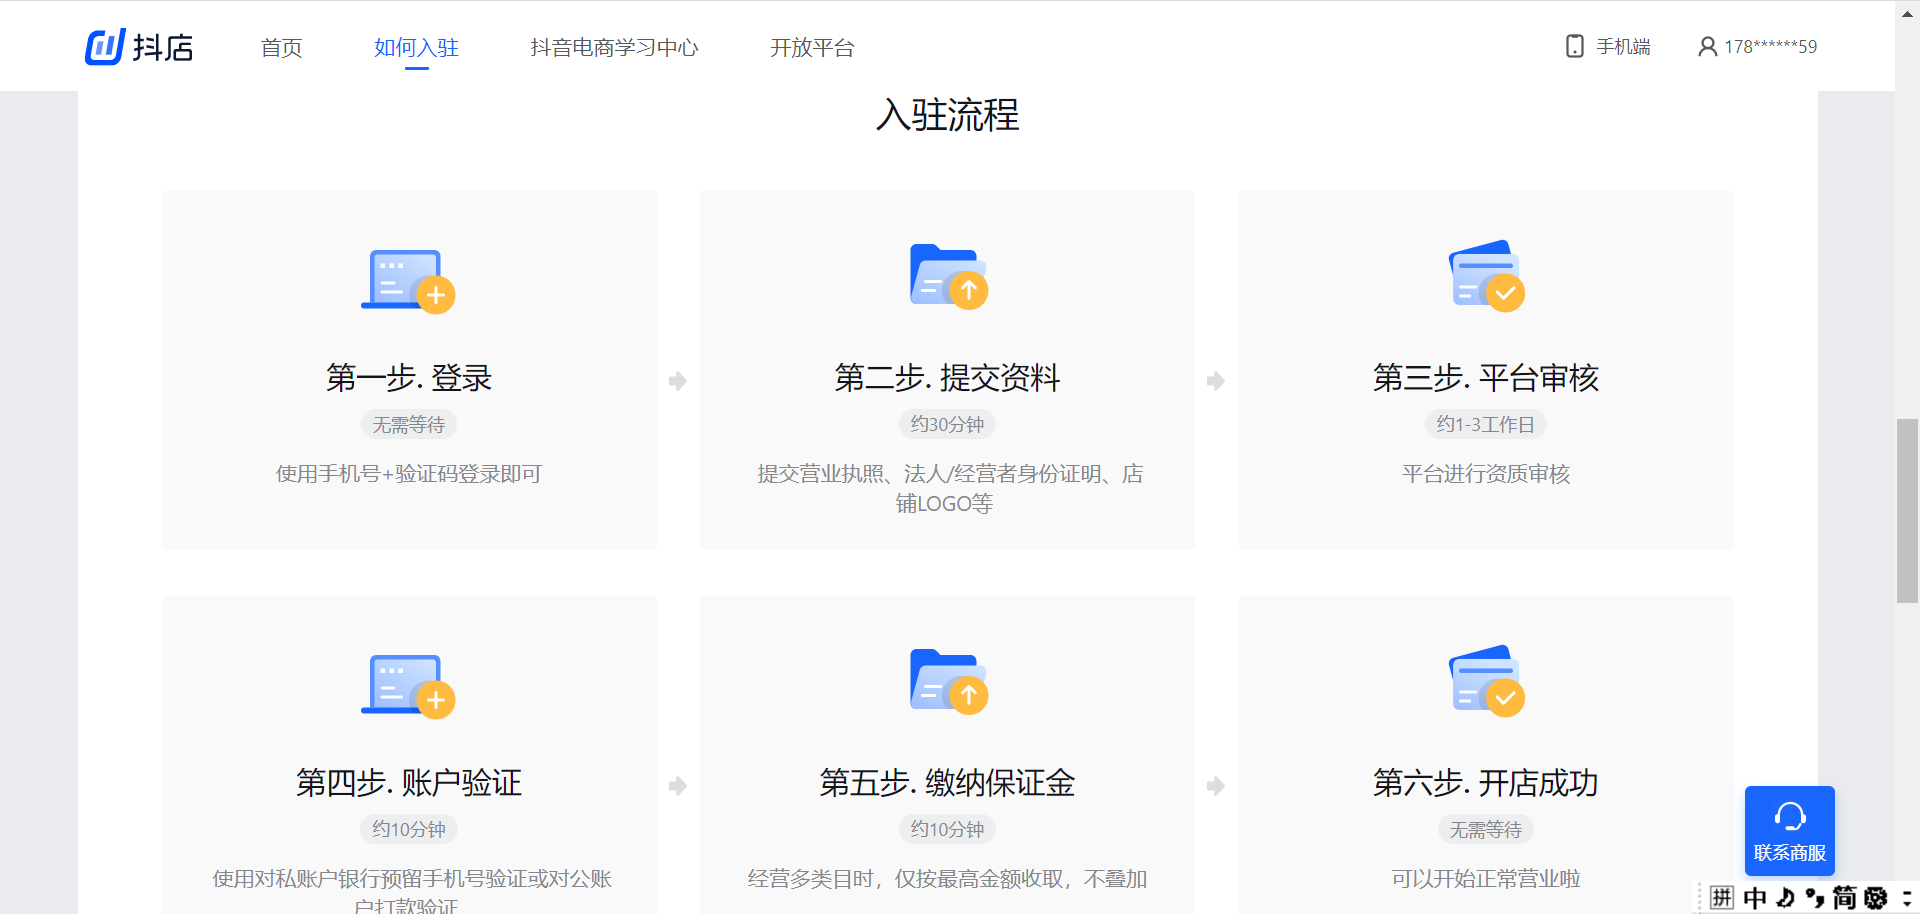Open the 开放平台 nav item
Viewport: 1920px width, 914px height.
[812, 47]
